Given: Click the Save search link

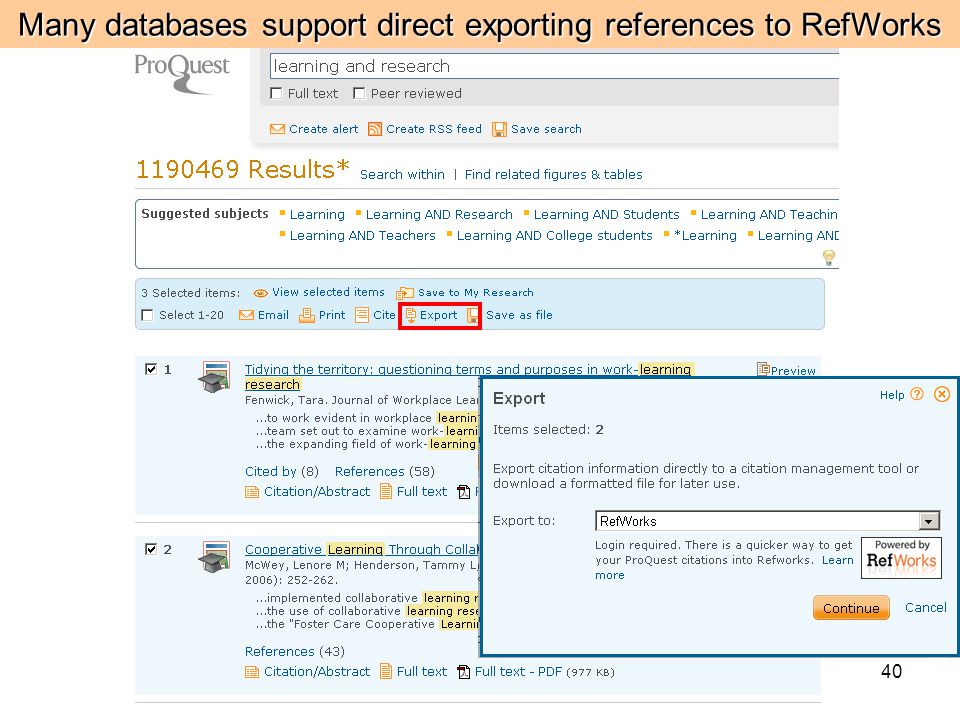Looking at the screenshot, I should coord(546,129).
